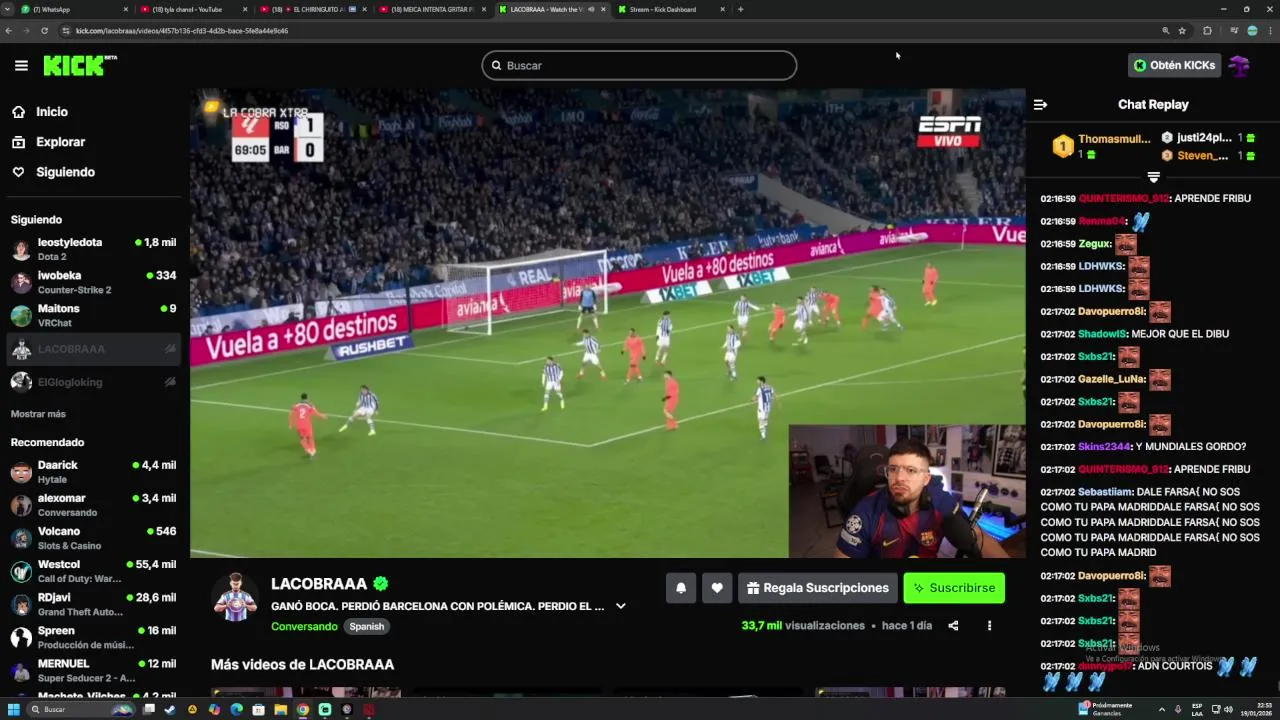Screen dimensions: 1280x720
Task: Open recommended channel alexomar
Action: click(x=93, y=505)
